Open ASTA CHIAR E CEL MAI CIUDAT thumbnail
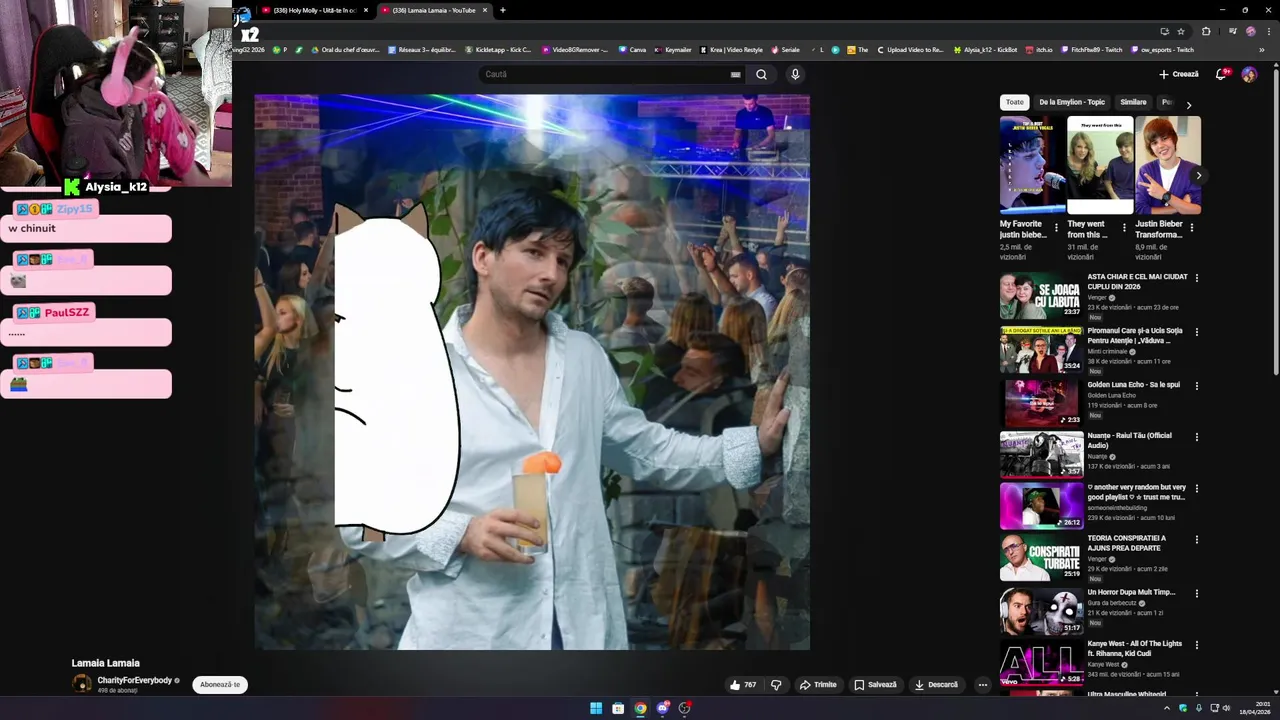 (1041, 295)
